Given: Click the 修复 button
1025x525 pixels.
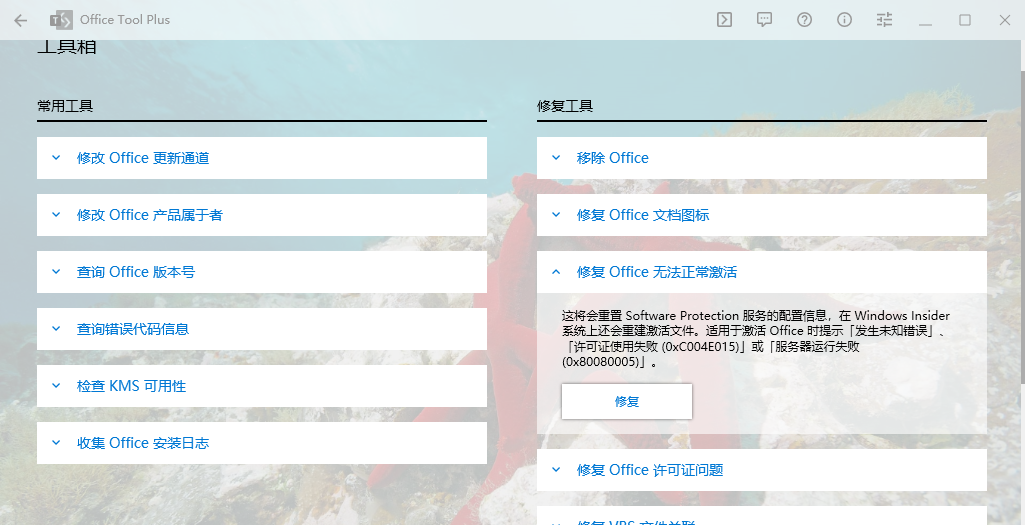Looking at the screenshot, I should click(x=627, y=401).
